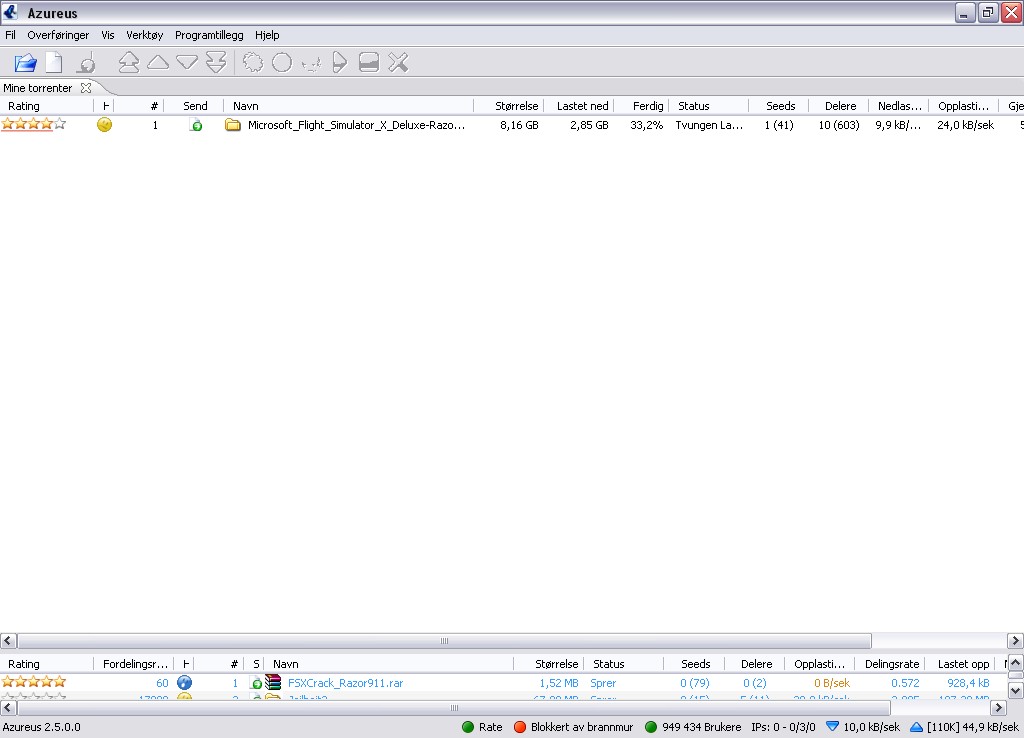The width and height of the screenshot is (1024, 738).
Task: Click the blue download speed arrow
Action: coord(832,727)
